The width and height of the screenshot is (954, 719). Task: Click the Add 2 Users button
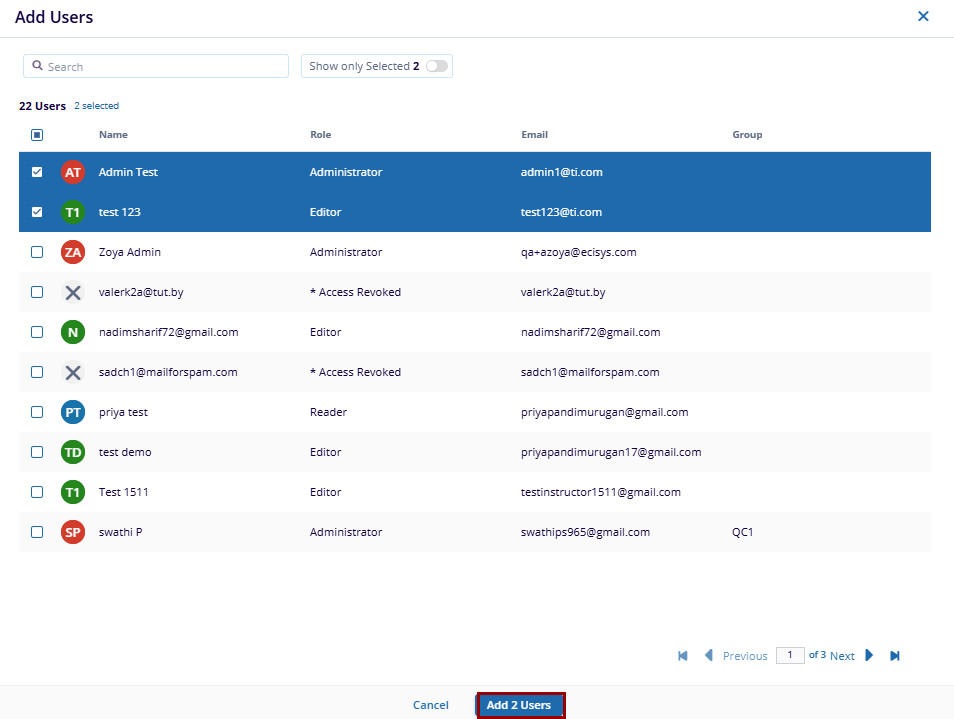[520, 705]
